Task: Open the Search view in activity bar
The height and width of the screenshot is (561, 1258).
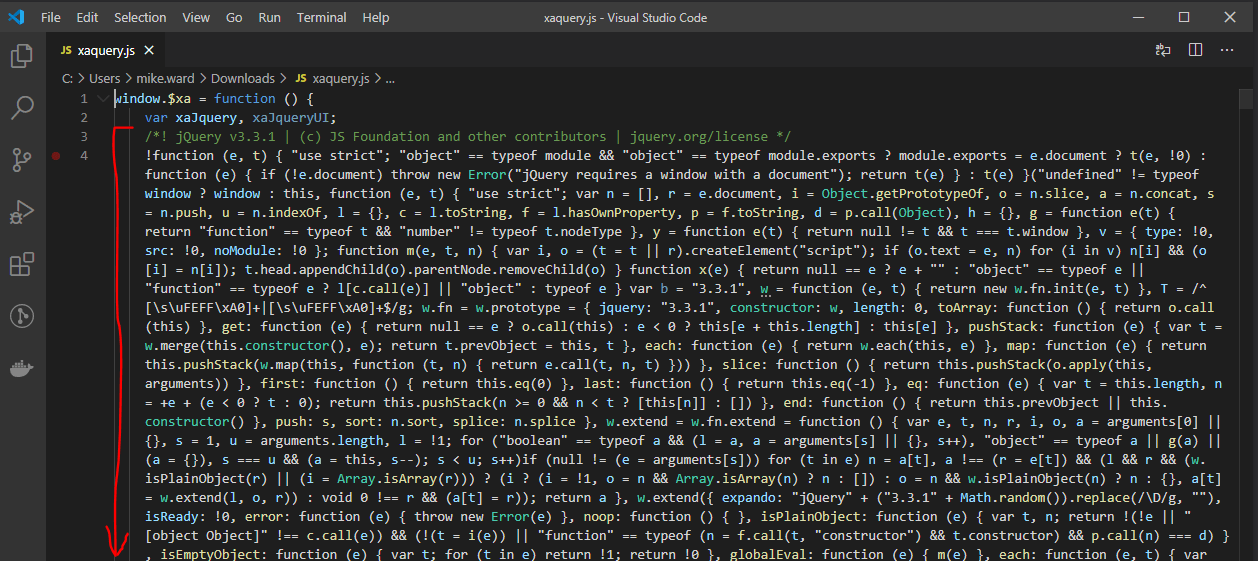Action: click(x=22, y=107)
